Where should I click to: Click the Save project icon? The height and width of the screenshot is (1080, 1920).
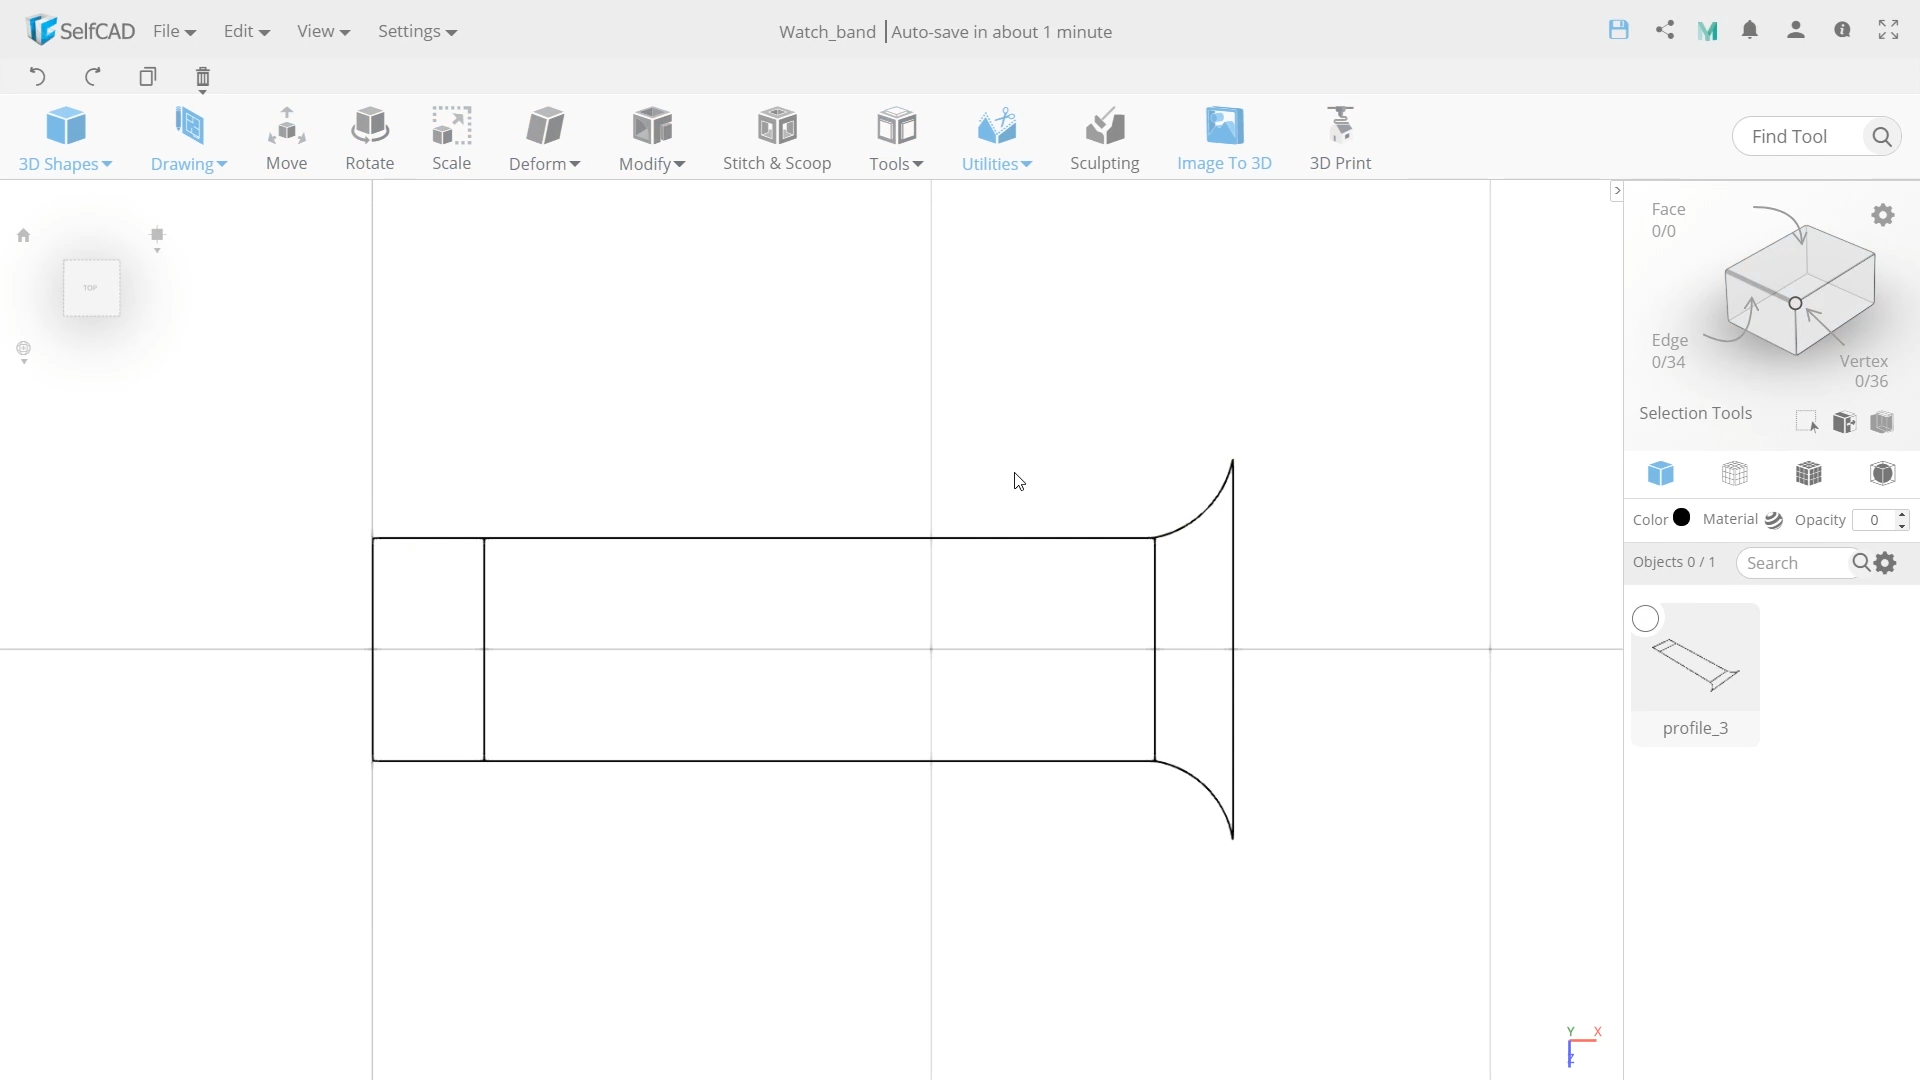click(x=1619, y=30)
